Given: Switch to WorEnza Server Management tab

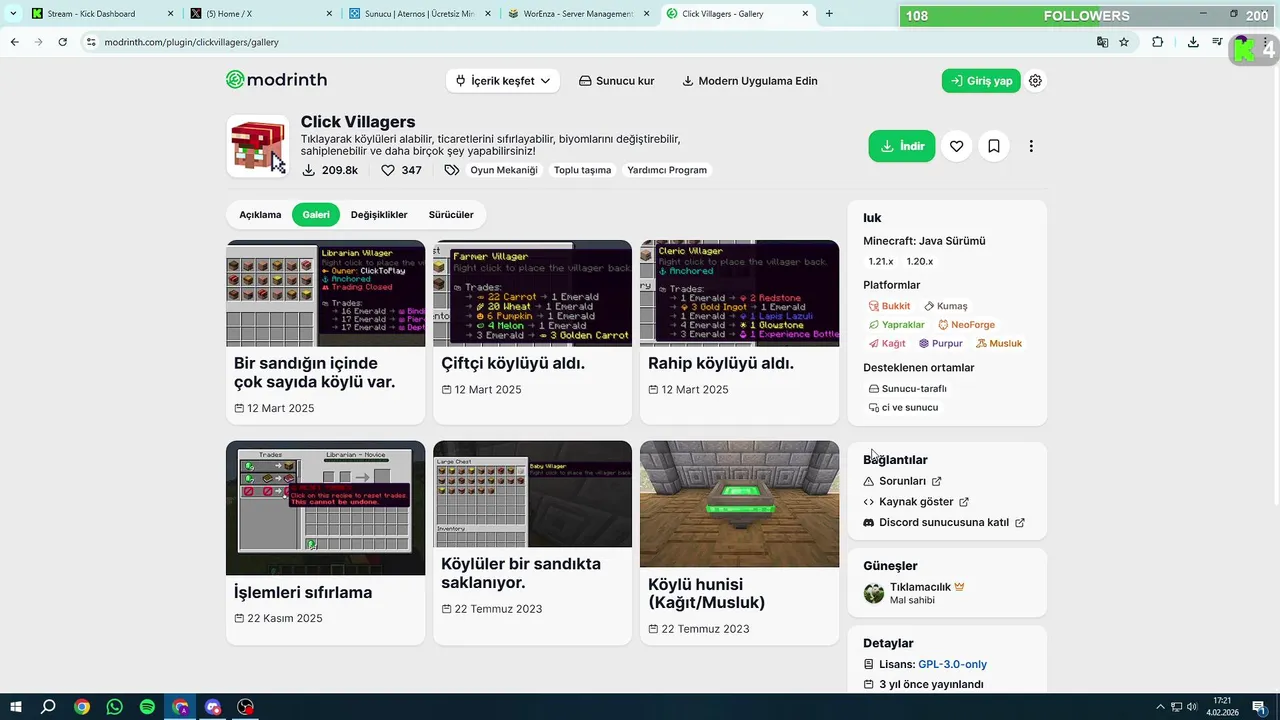Looking at the screenshot, I should pyautogui.click(x=579, y=14).
